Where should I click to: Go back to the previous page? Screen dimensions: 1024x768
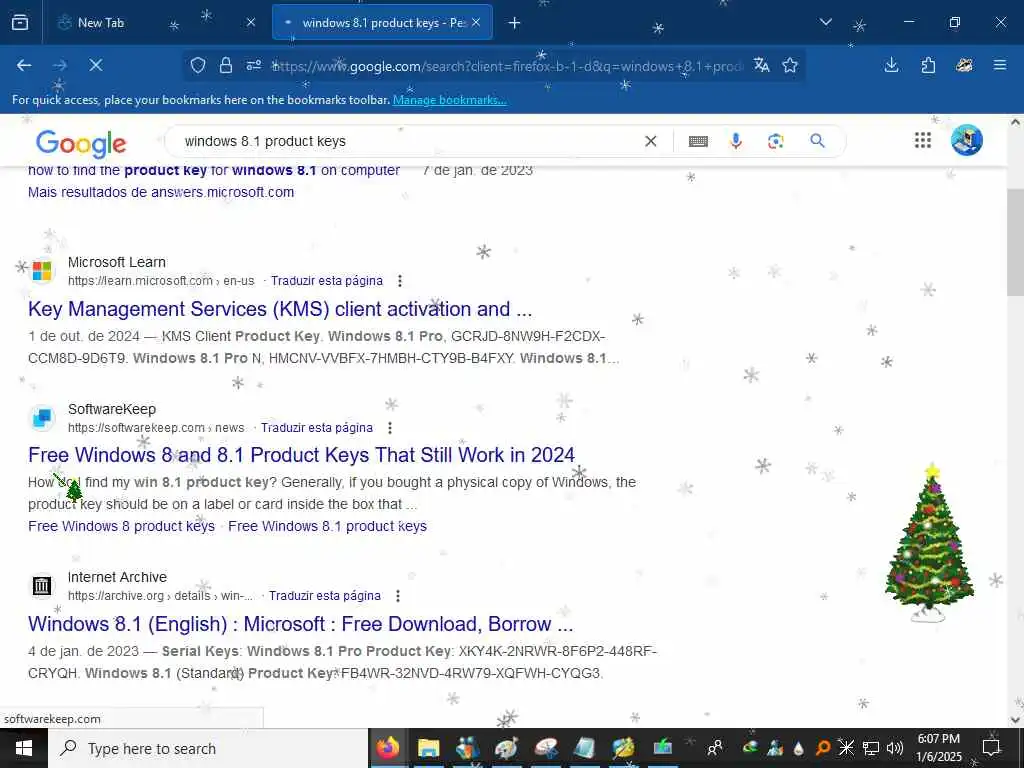point(24,65)
